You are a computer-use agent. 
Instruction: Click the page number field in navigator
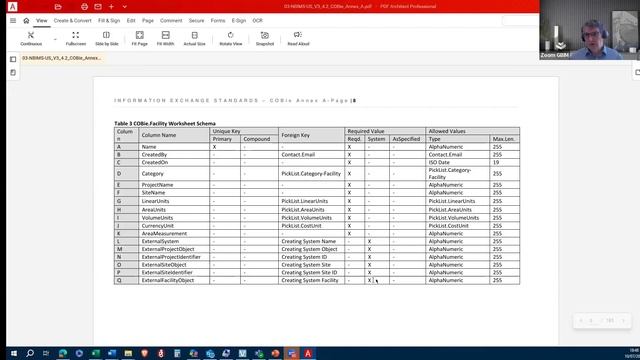(x=591, y=320)
